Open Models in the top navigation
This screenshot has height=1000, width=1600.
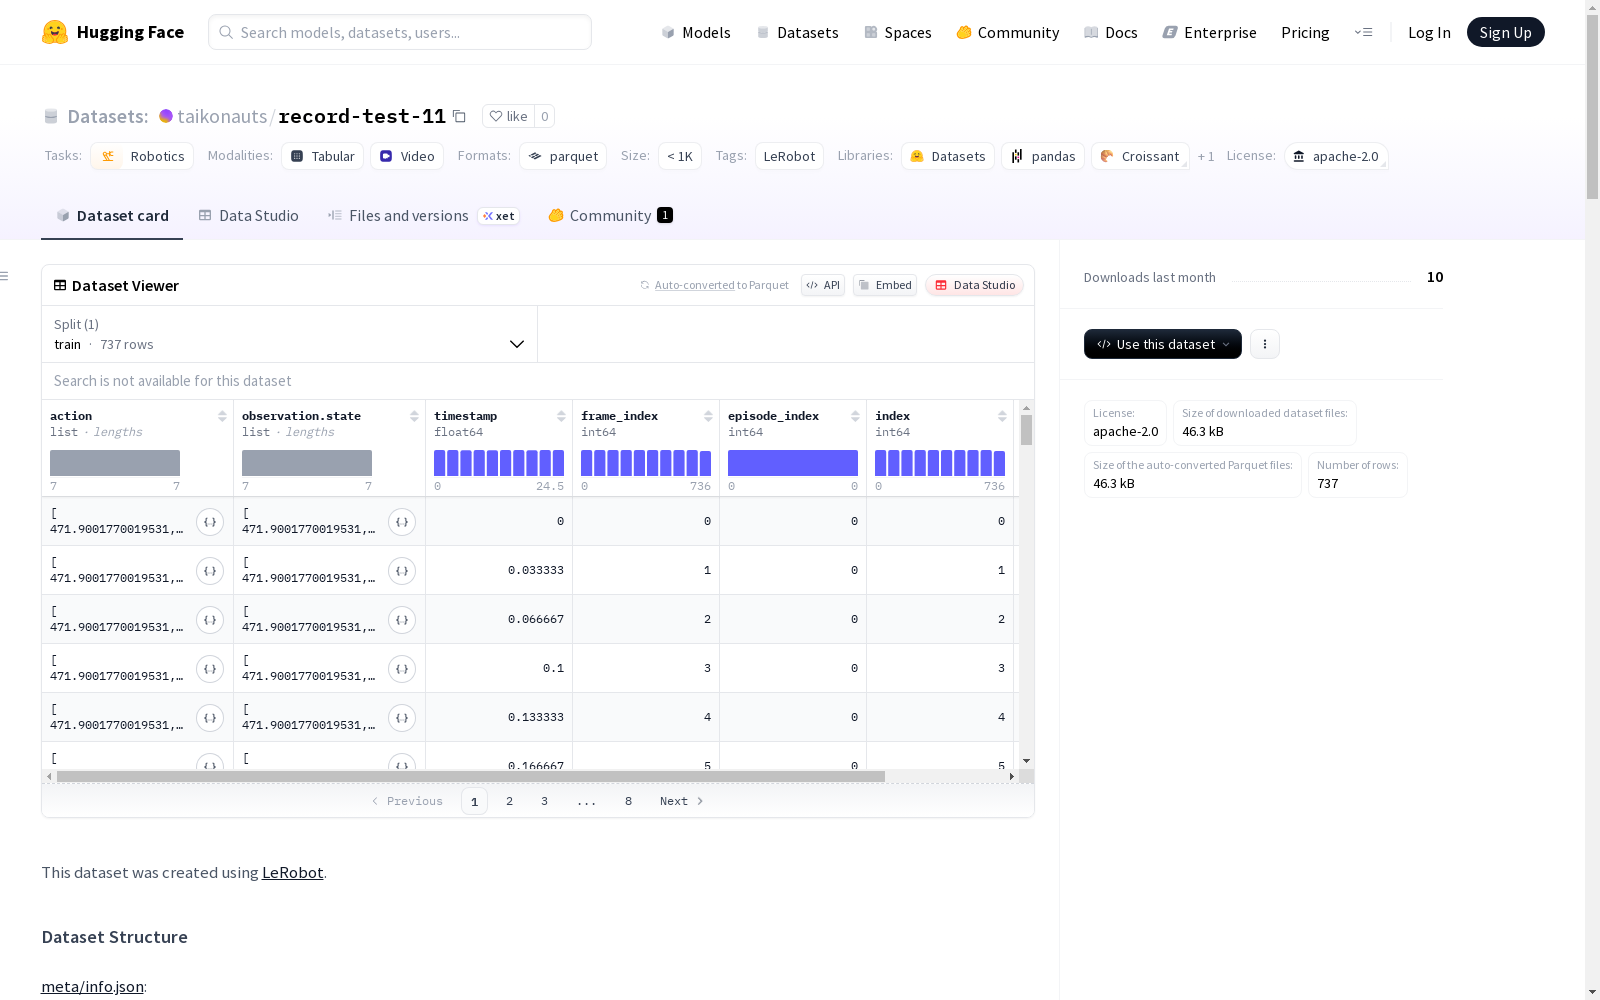point(696,32)
